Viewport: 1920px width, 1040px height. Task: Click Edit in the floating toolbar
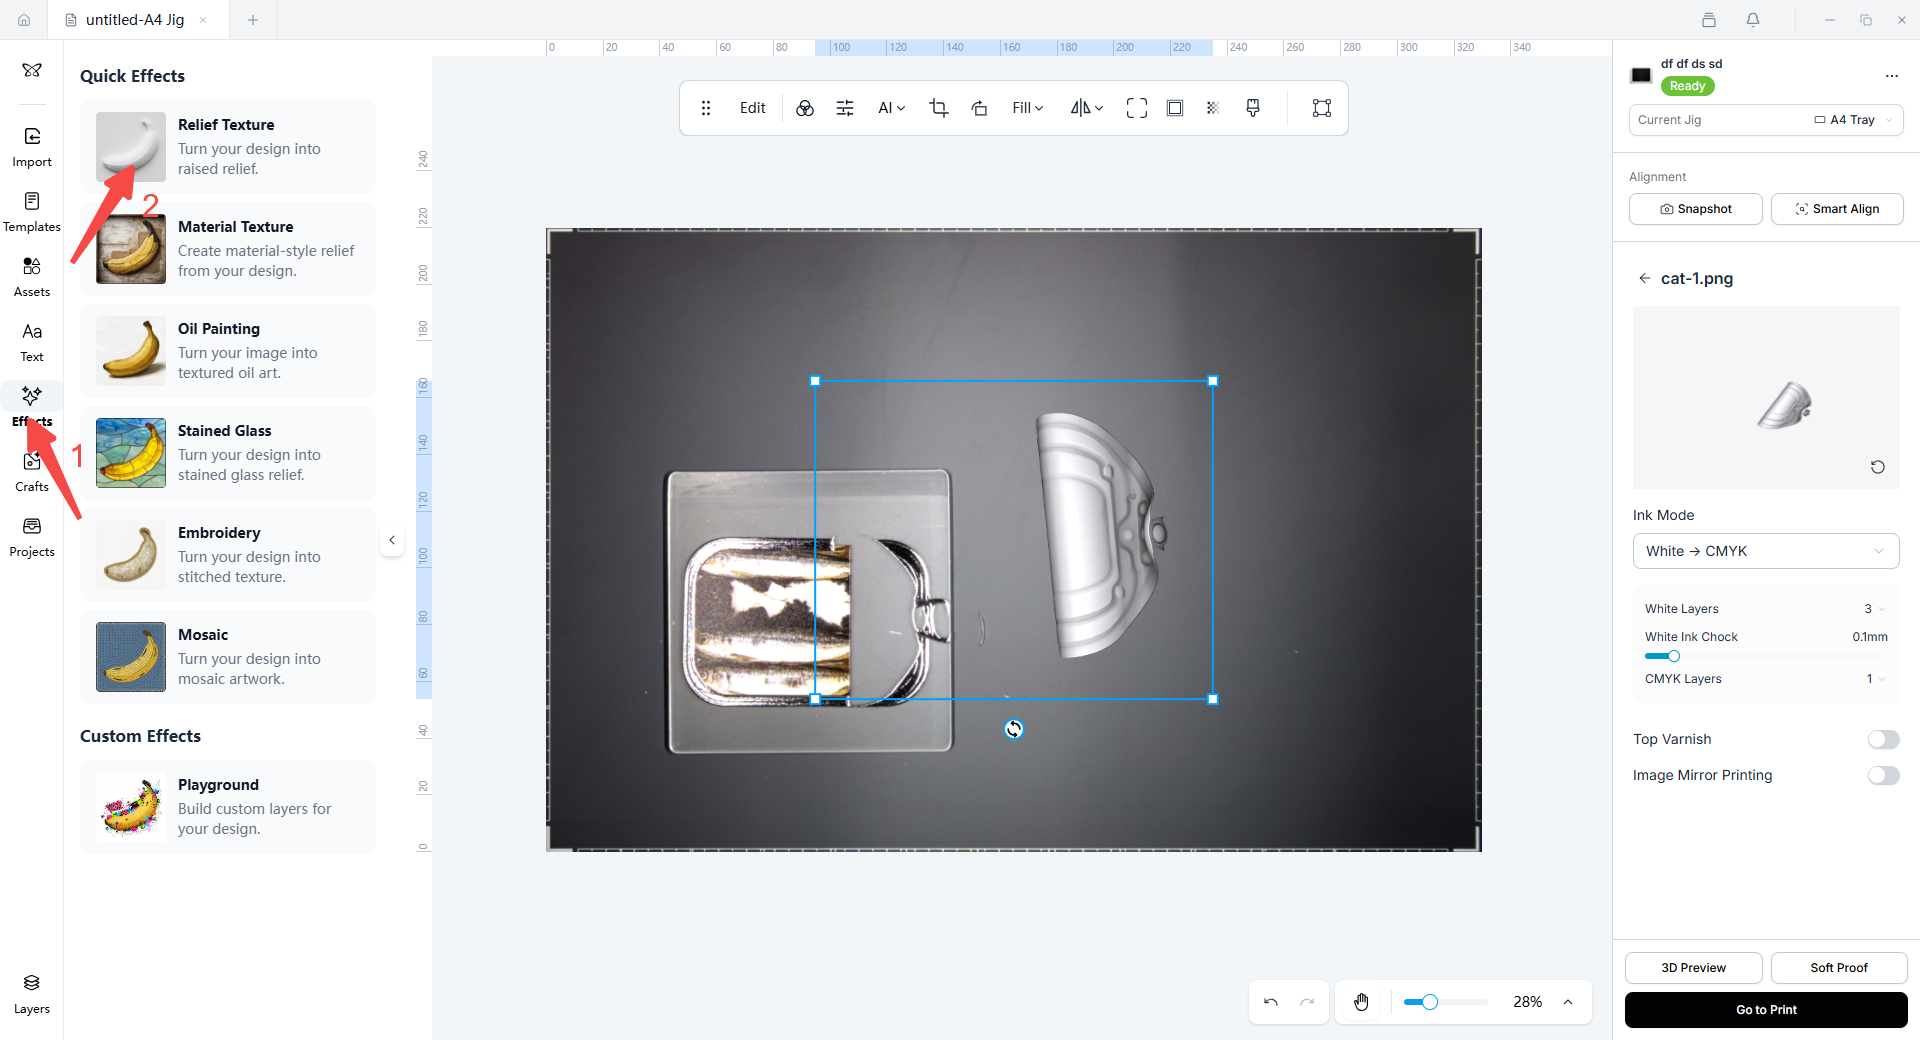pyautogui.click(x=753, y=108)
